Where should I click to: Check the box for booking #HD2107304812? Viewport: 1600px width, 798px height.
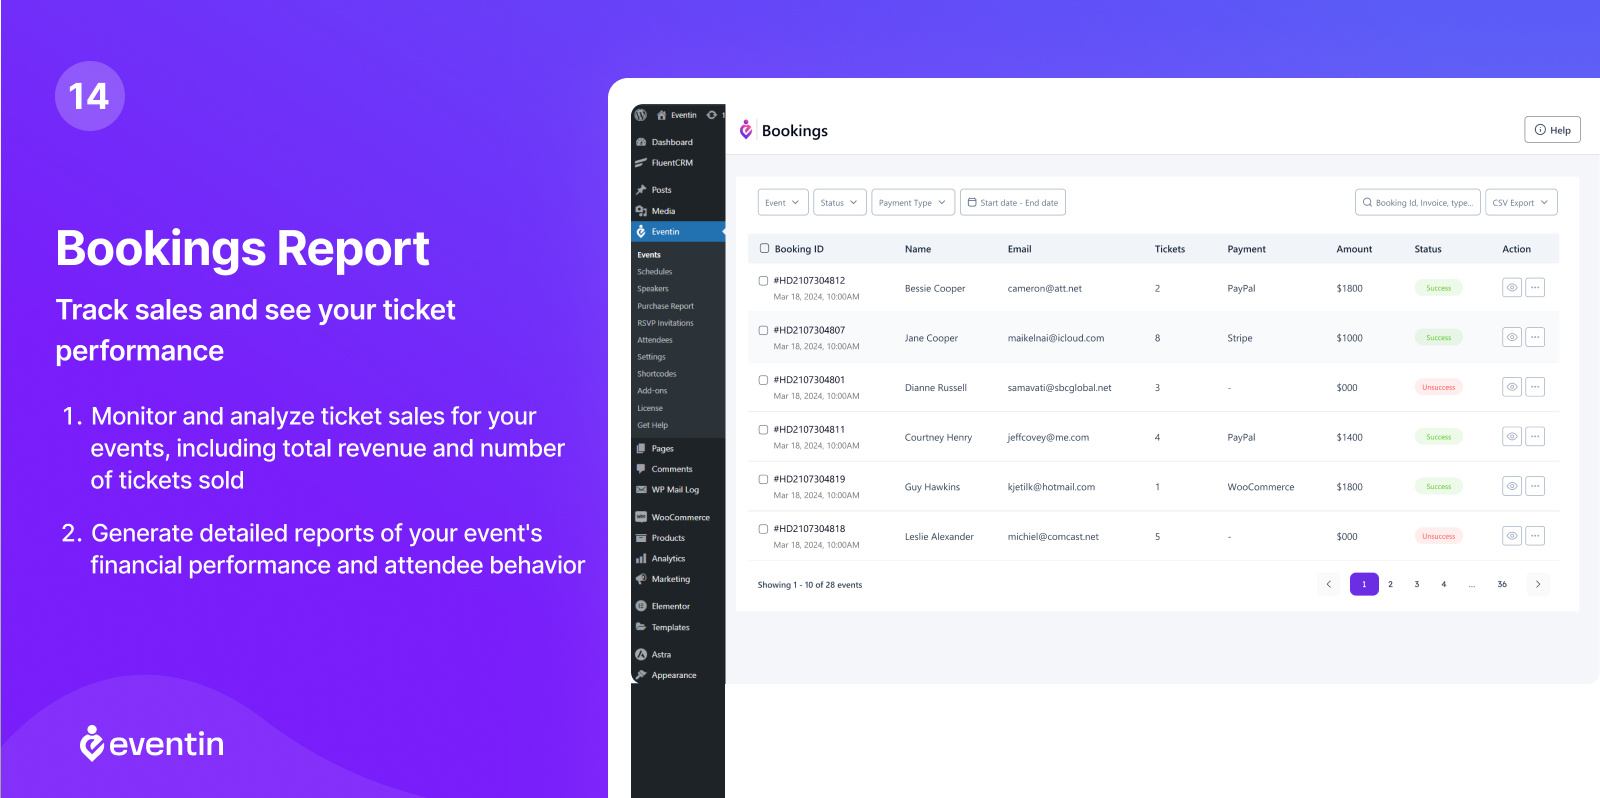(x=763, y=281)
